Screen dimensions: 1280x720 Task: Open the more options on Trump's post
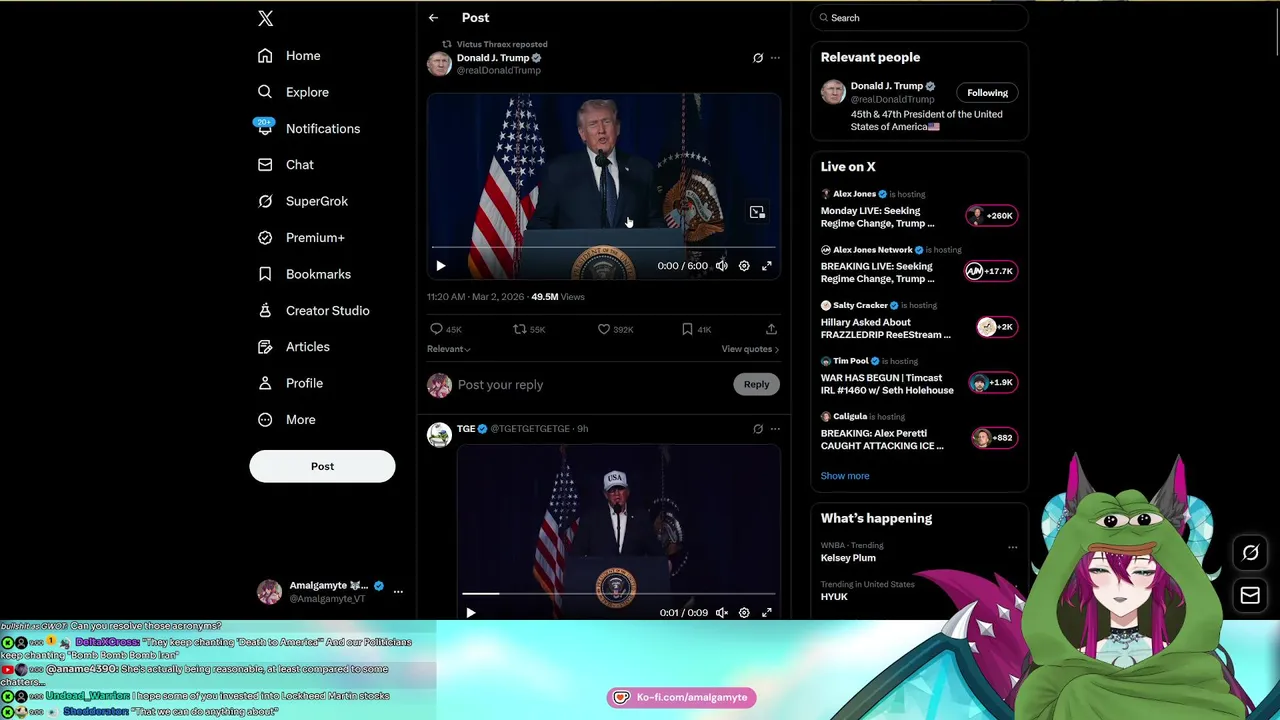point(775,58)
